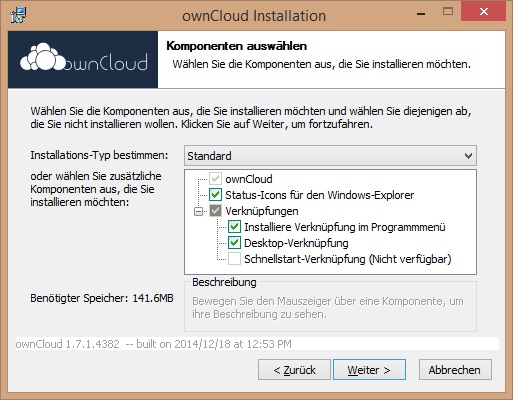Image resolution: width=513 pixels, height=400 pixels.
Task: Go back with the Zurück button
Action: pos(294,370)
